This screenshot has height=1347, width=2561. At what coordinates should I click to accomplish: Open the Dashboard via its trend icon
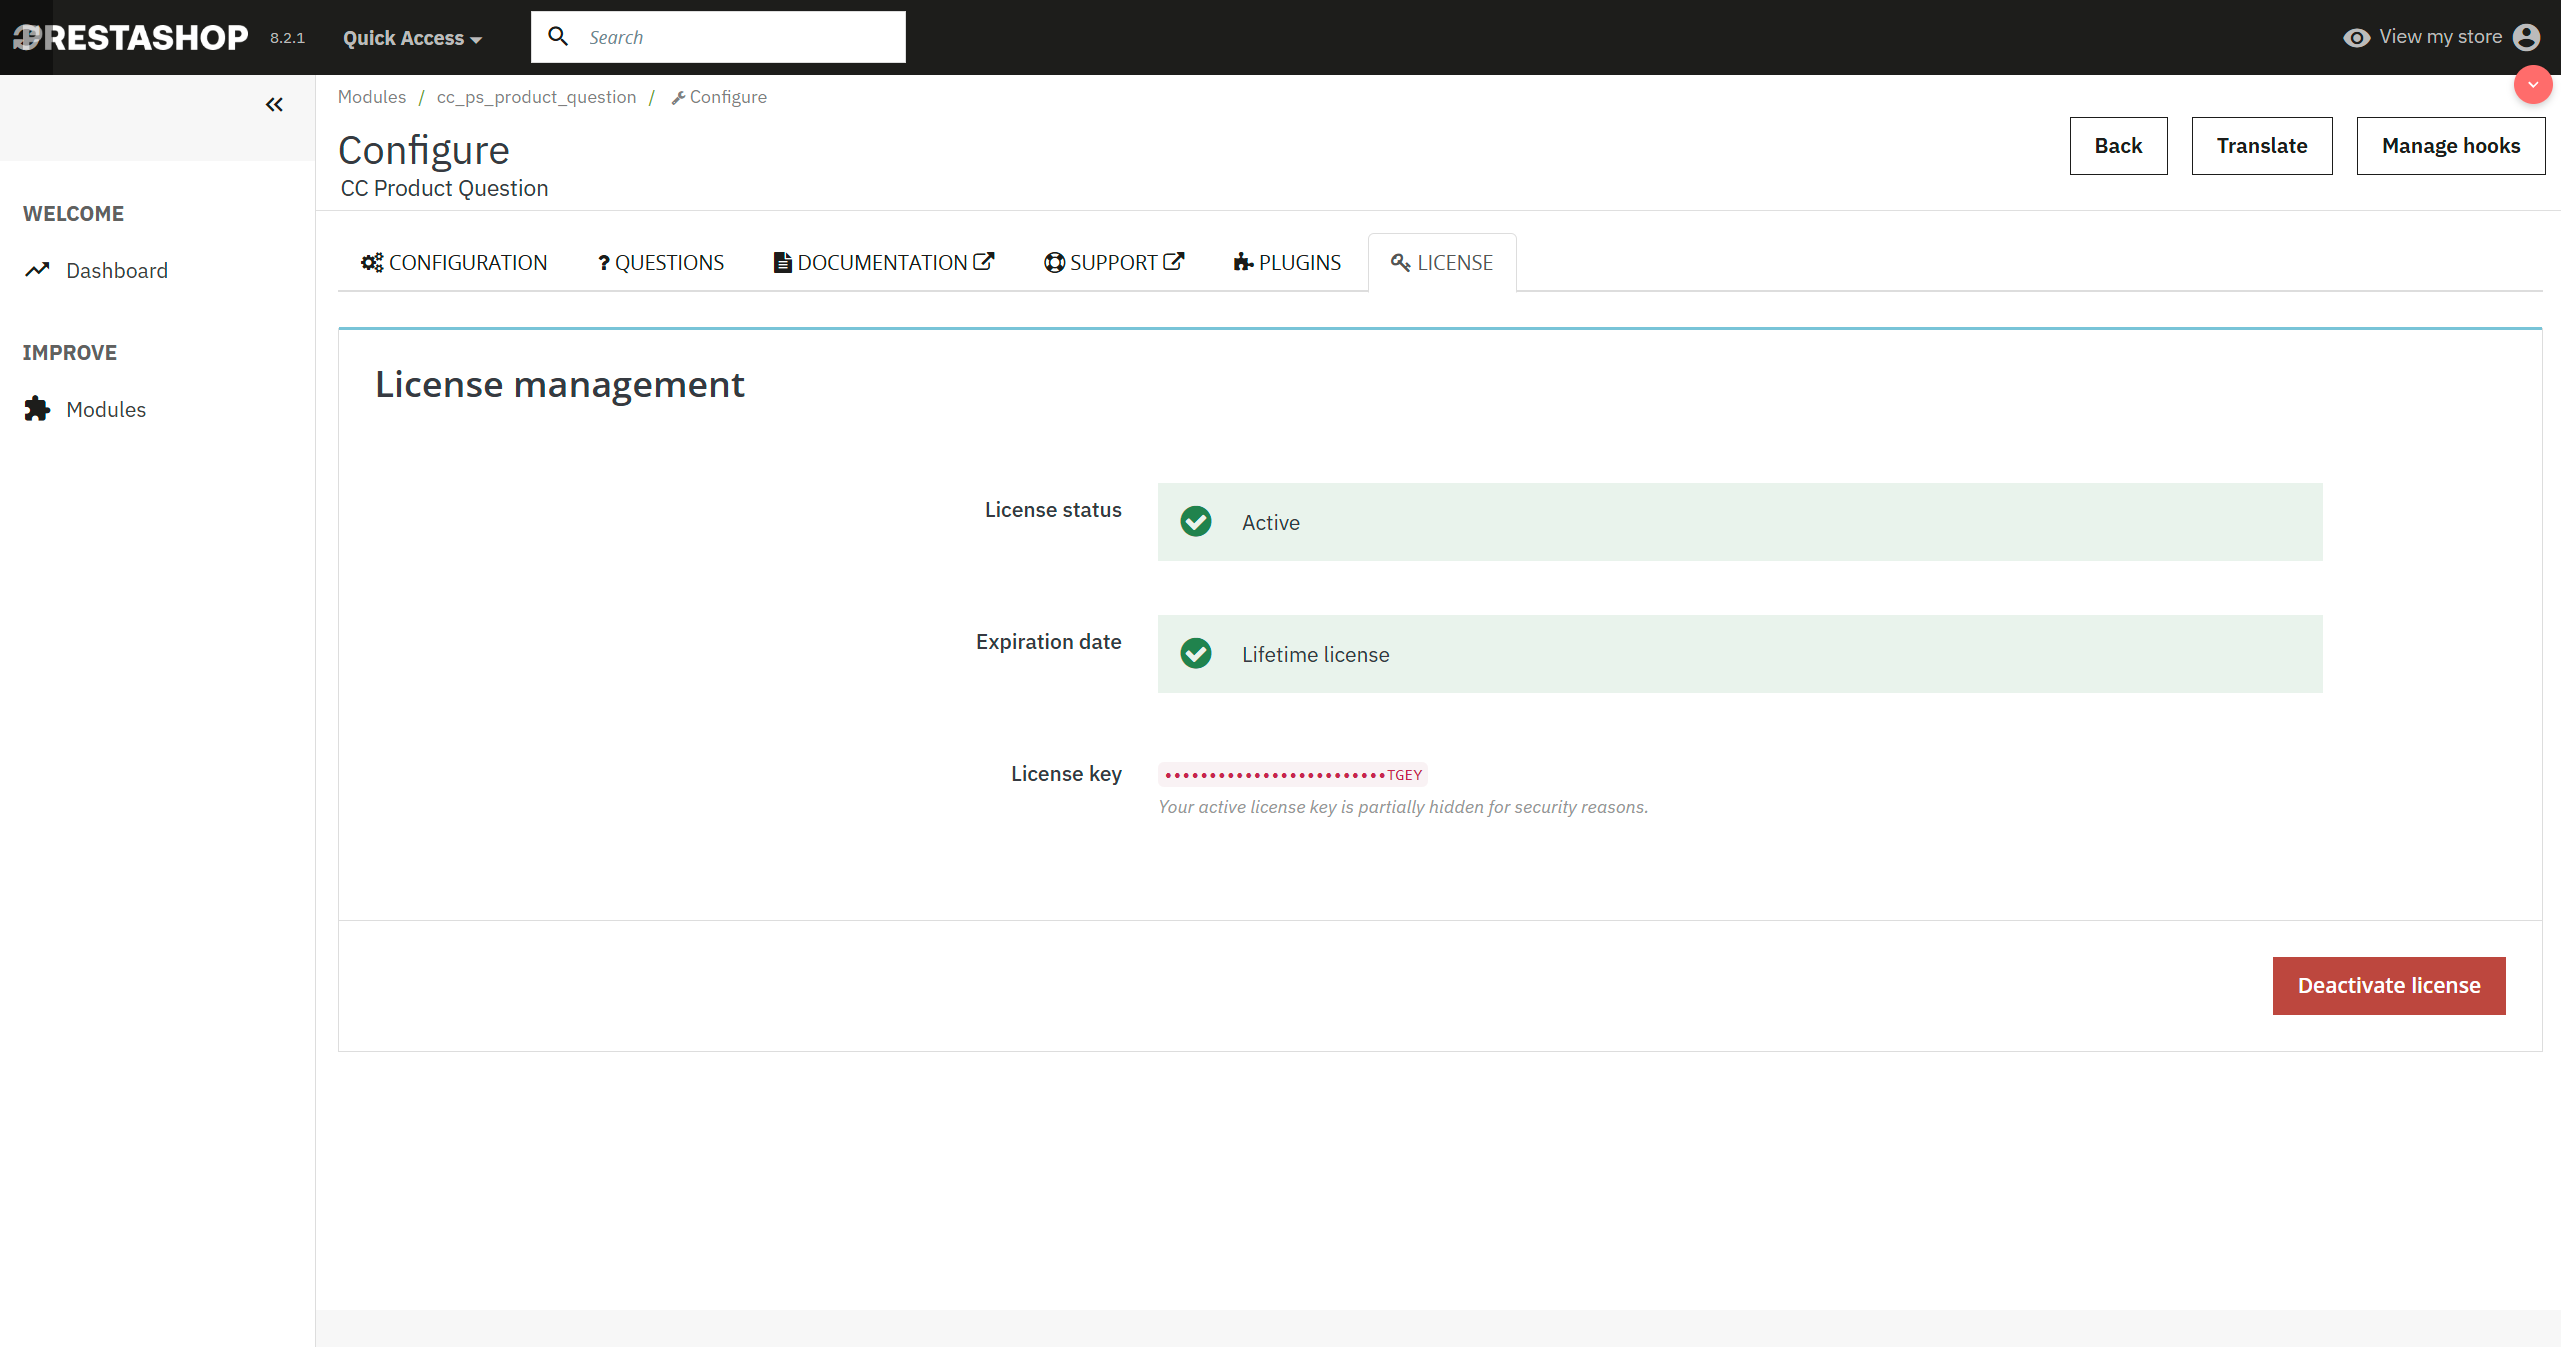click(37, 269)
